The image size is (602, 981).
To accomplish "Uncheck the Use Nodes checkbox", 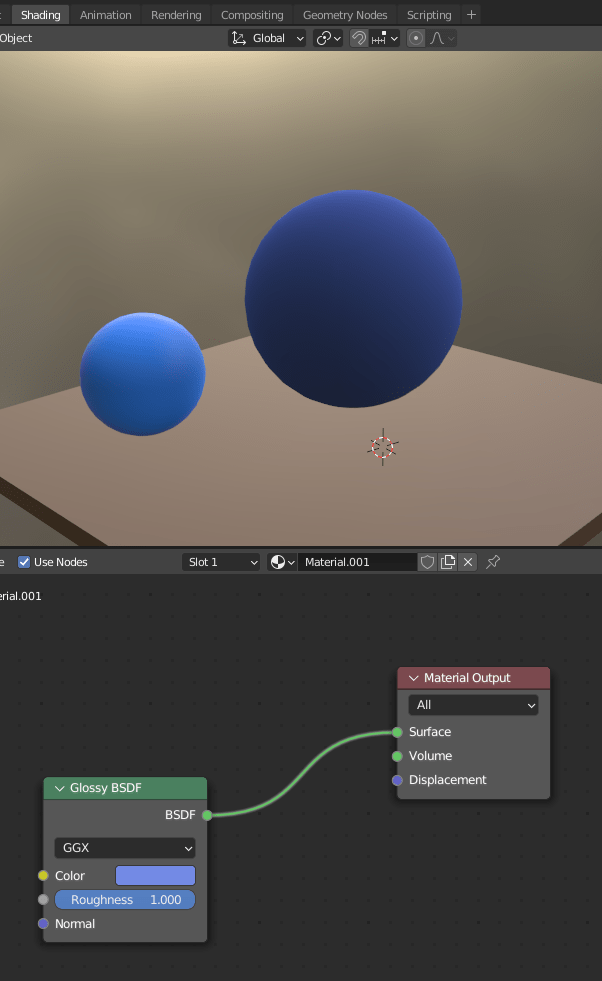I will click(24, 562).
